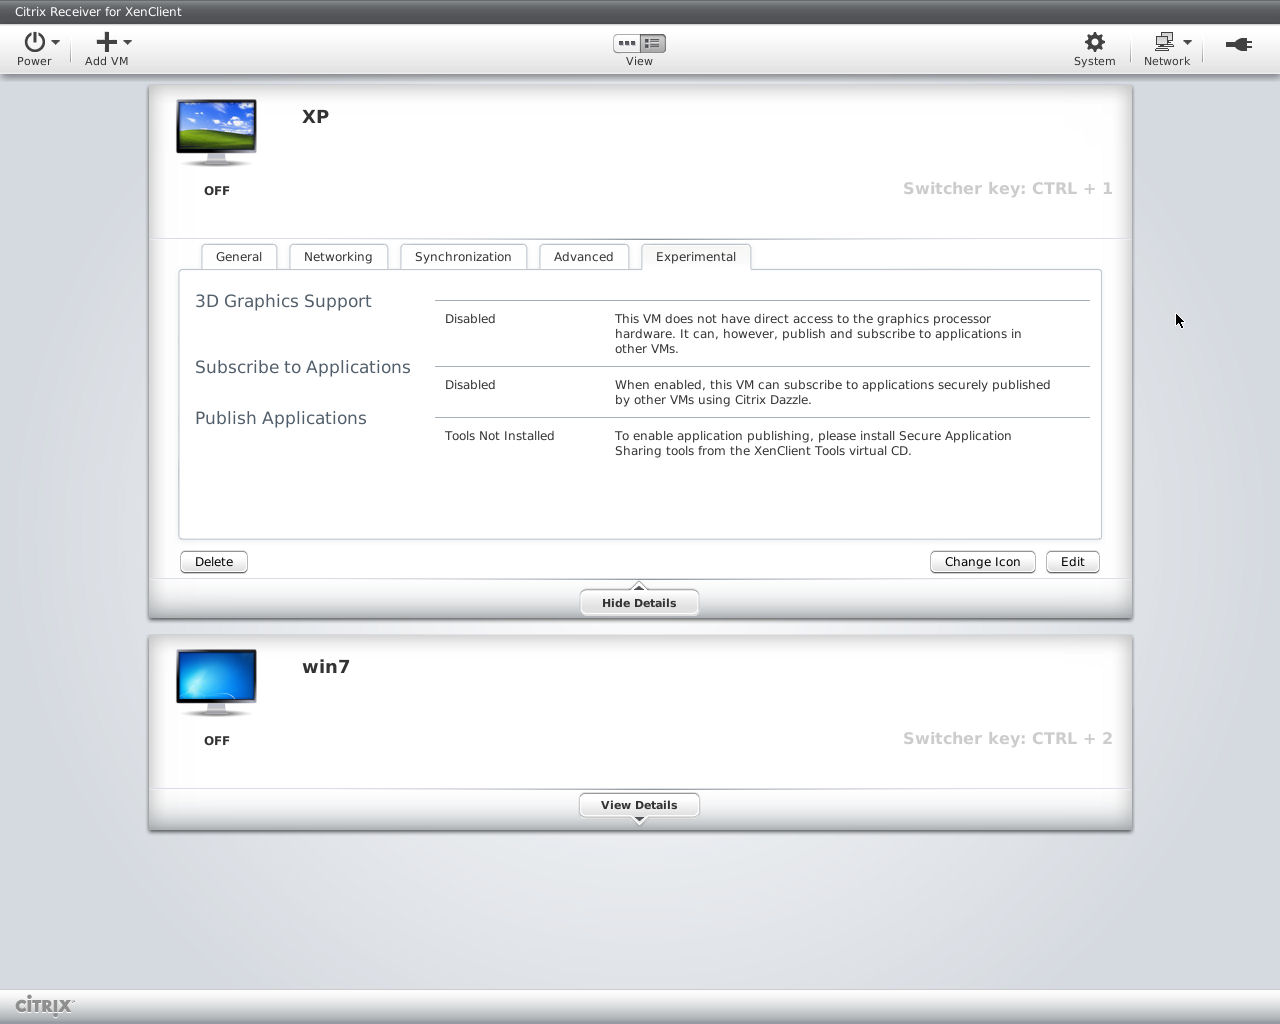Select the XP virtual machine monitor thumbnail
This screenshot has width=1280, height=1024.
[x=216, y=132]
